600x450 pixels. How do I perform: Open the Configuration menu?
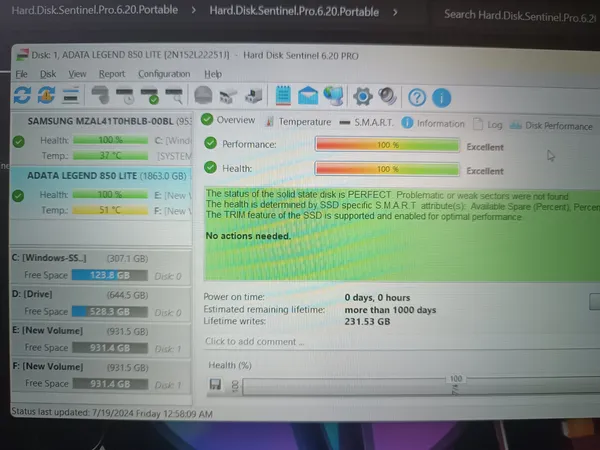[164, 74]
